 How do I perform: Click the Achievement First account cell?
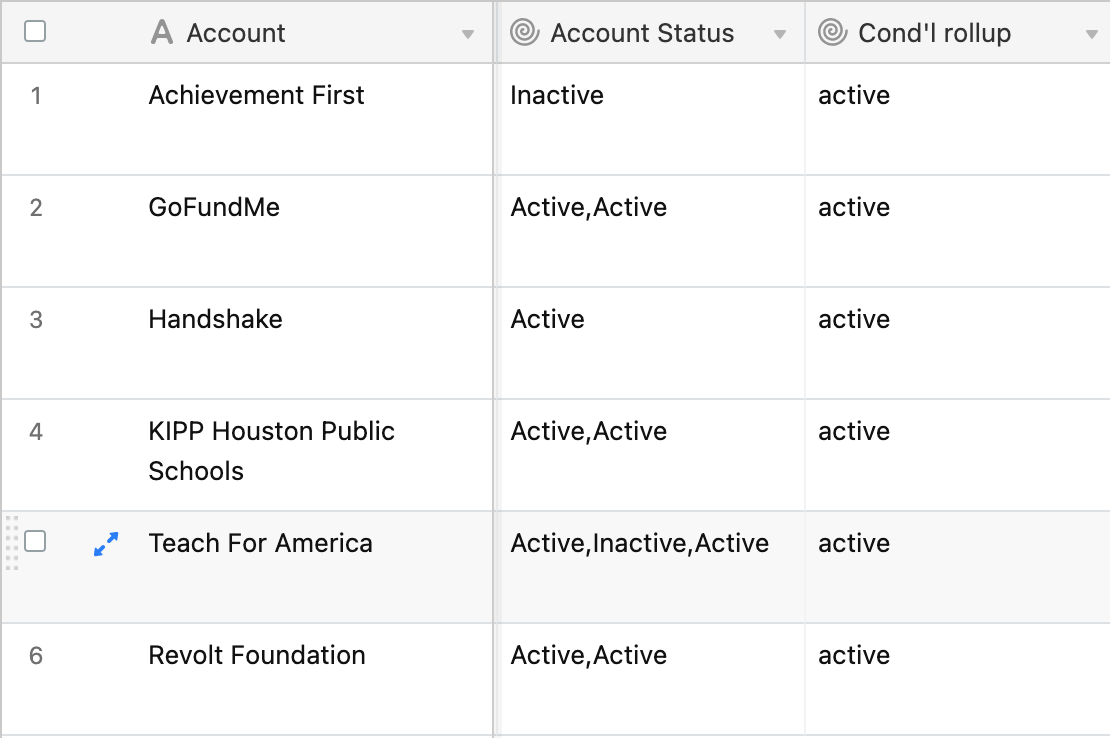pos(256,96)
